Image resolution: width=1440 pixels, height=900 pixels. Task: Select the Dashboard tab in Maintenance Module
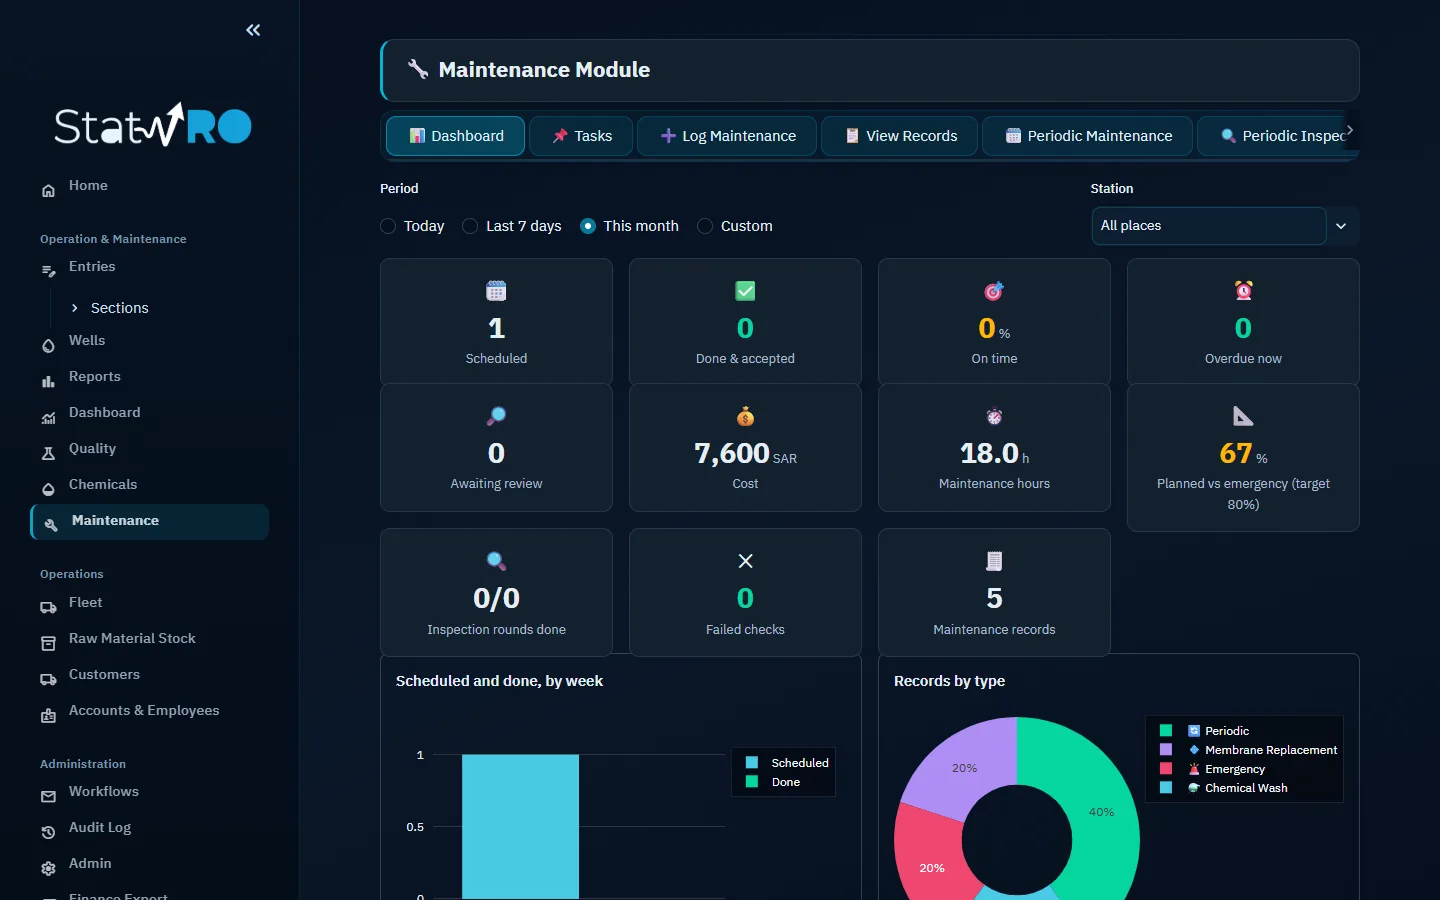[456, 136]
